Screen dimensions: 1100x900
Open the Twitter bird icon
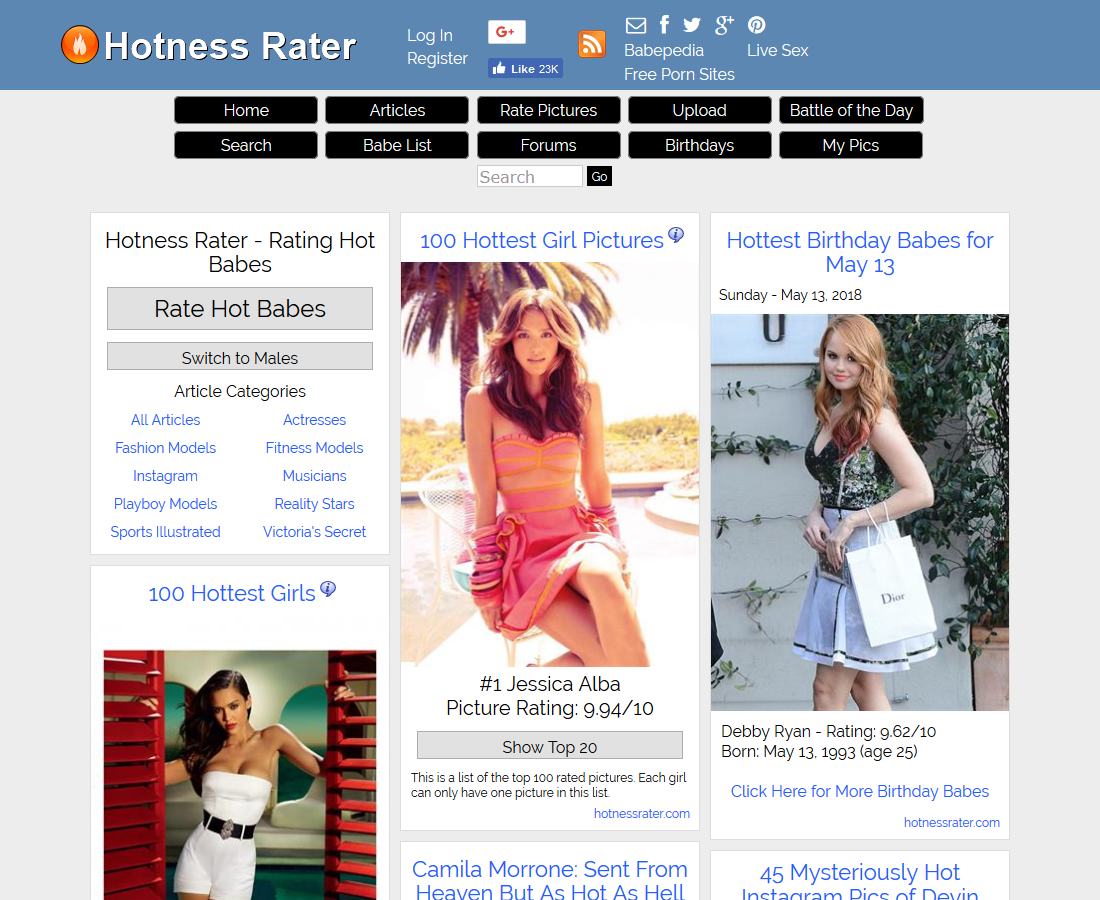(x=692, y=25)
